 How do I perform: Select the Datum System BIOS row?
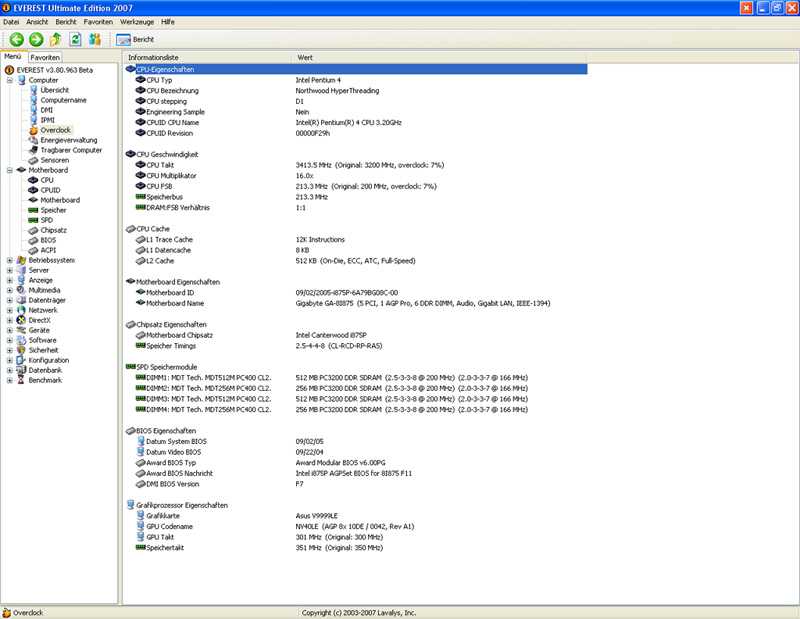tap(356, 441)
